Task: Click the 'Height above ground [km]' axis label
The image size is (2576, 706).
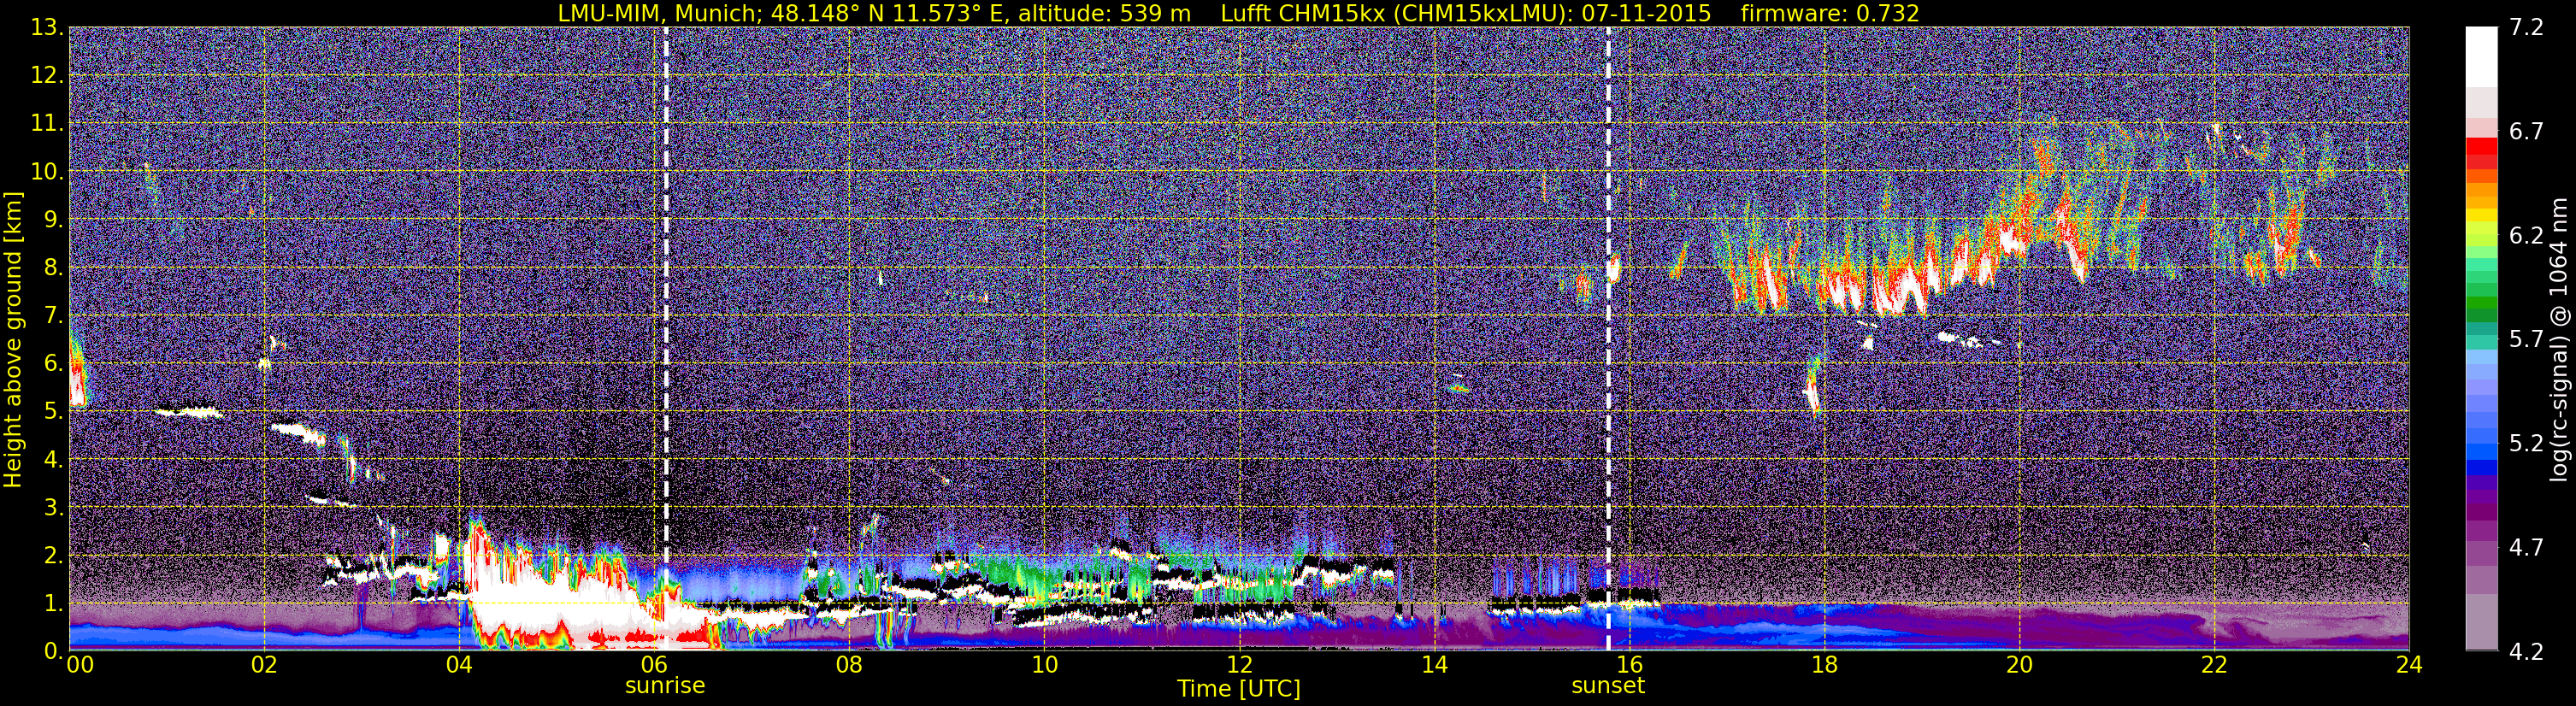Action: [x=13, y=339]
